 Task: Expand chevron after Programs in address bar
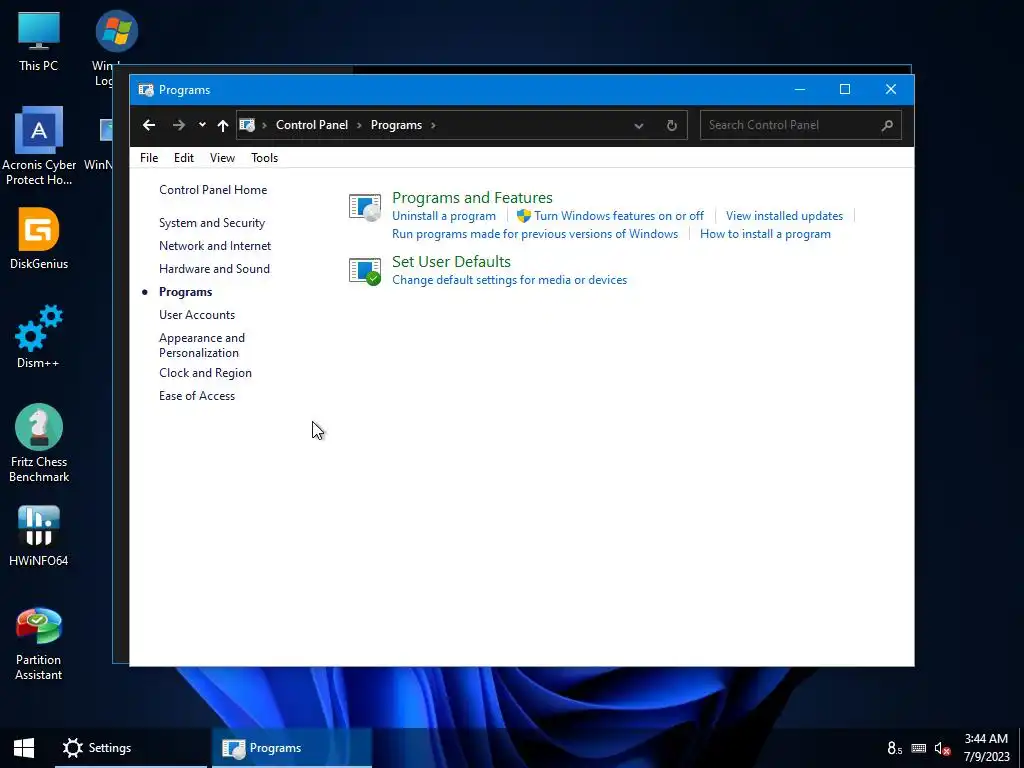433,125
